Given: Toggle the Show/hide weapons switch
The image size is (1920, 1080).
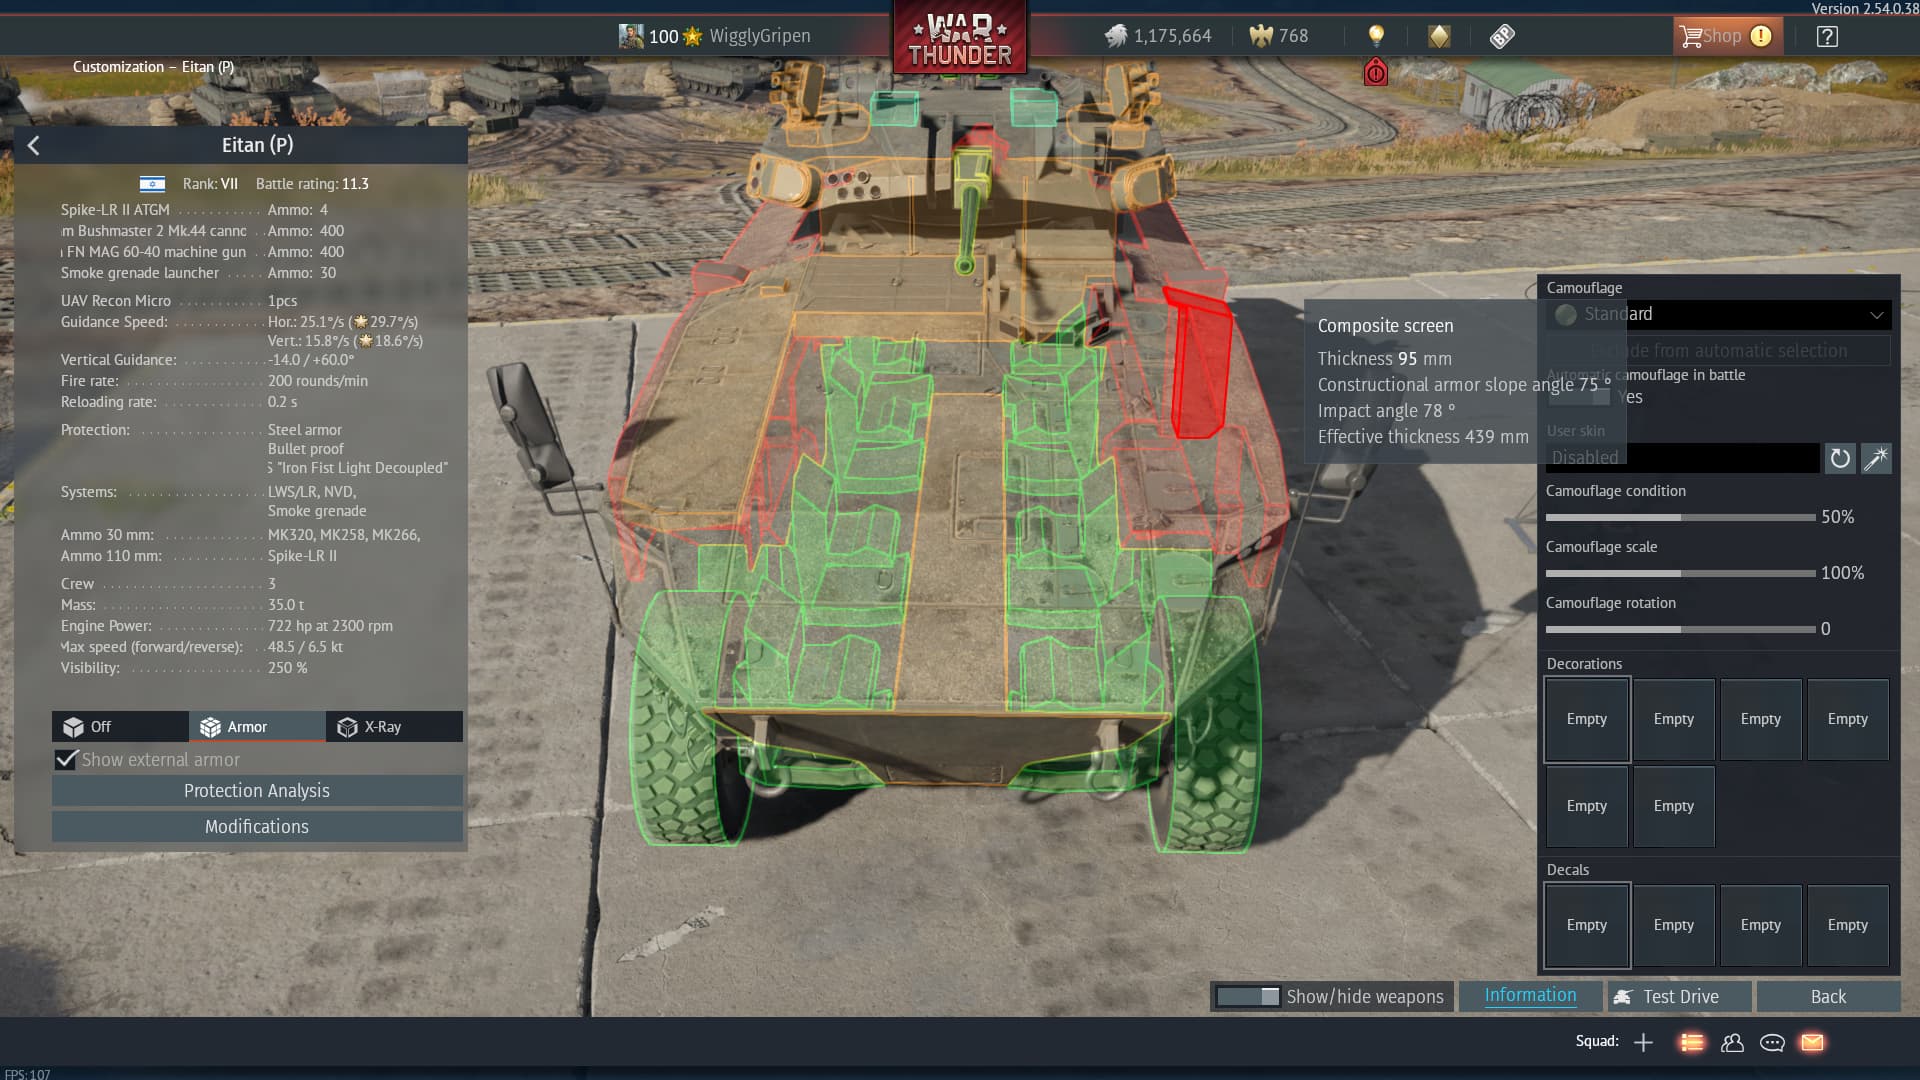Looking at the screenshot, I should click(1247, 997).
